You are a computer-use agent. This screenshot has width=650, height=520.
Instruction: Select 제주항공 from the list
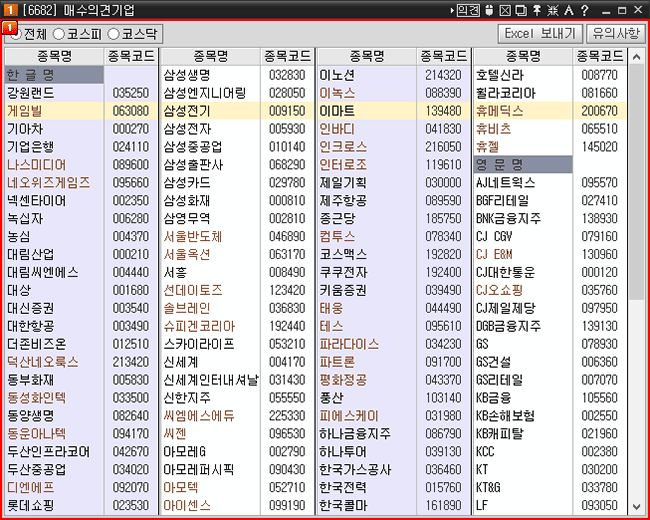(x=343, y=201)
